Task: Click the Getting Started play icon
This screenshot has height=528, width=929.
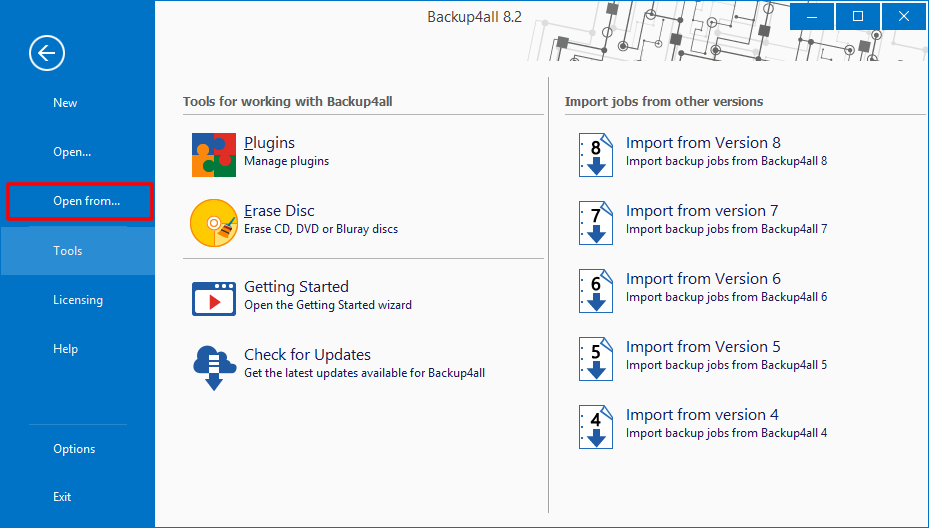Action: click(x=213, y=298)
